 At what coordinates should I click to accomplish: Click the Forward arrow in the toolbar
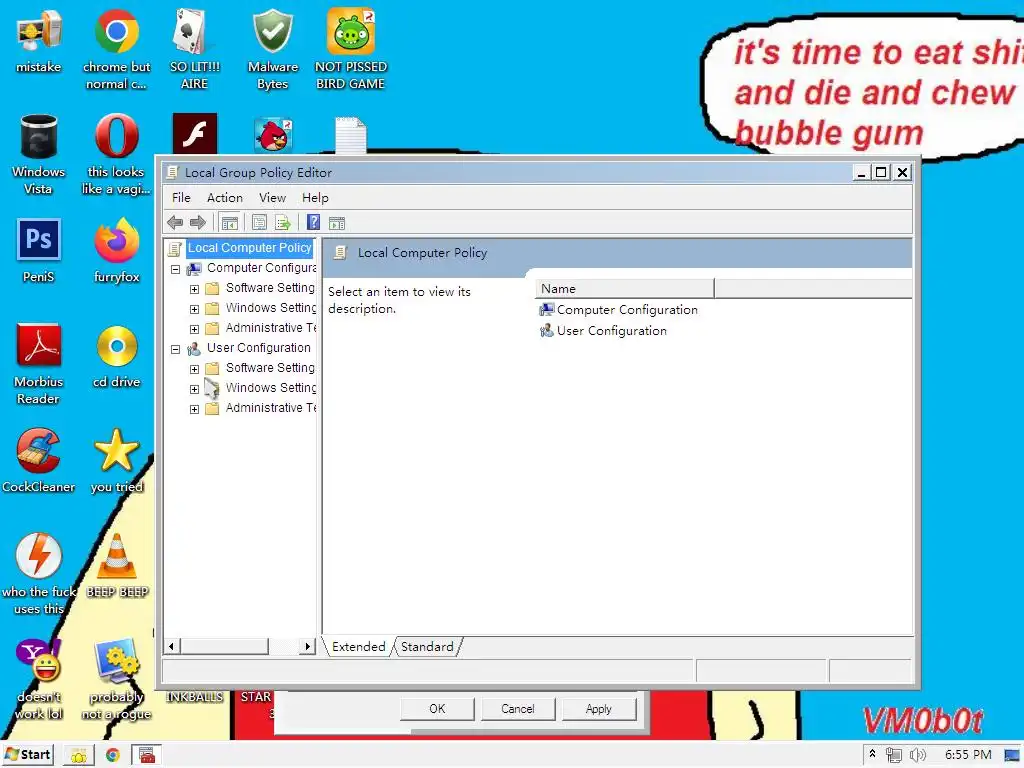197,223
